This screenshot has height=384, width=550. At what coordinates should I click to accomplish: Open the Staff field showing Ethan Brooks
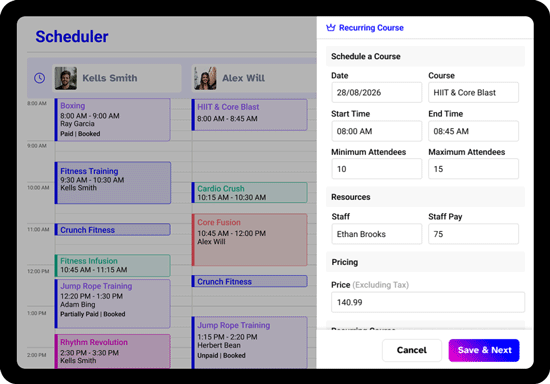376,234
